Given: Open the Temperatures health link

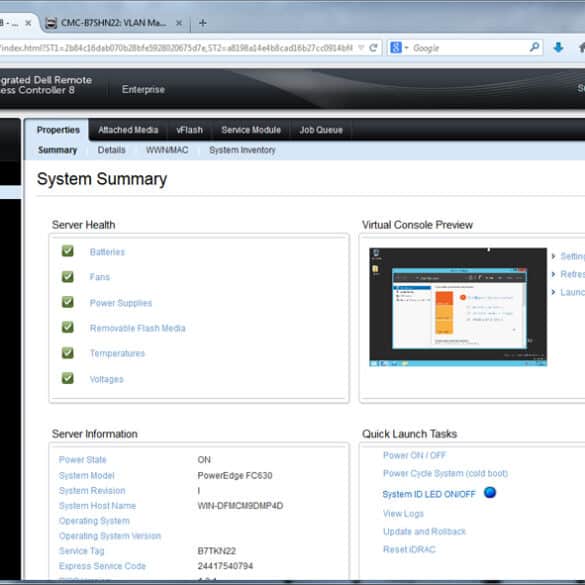Looking at the screenshot, I should coord(117,353).
